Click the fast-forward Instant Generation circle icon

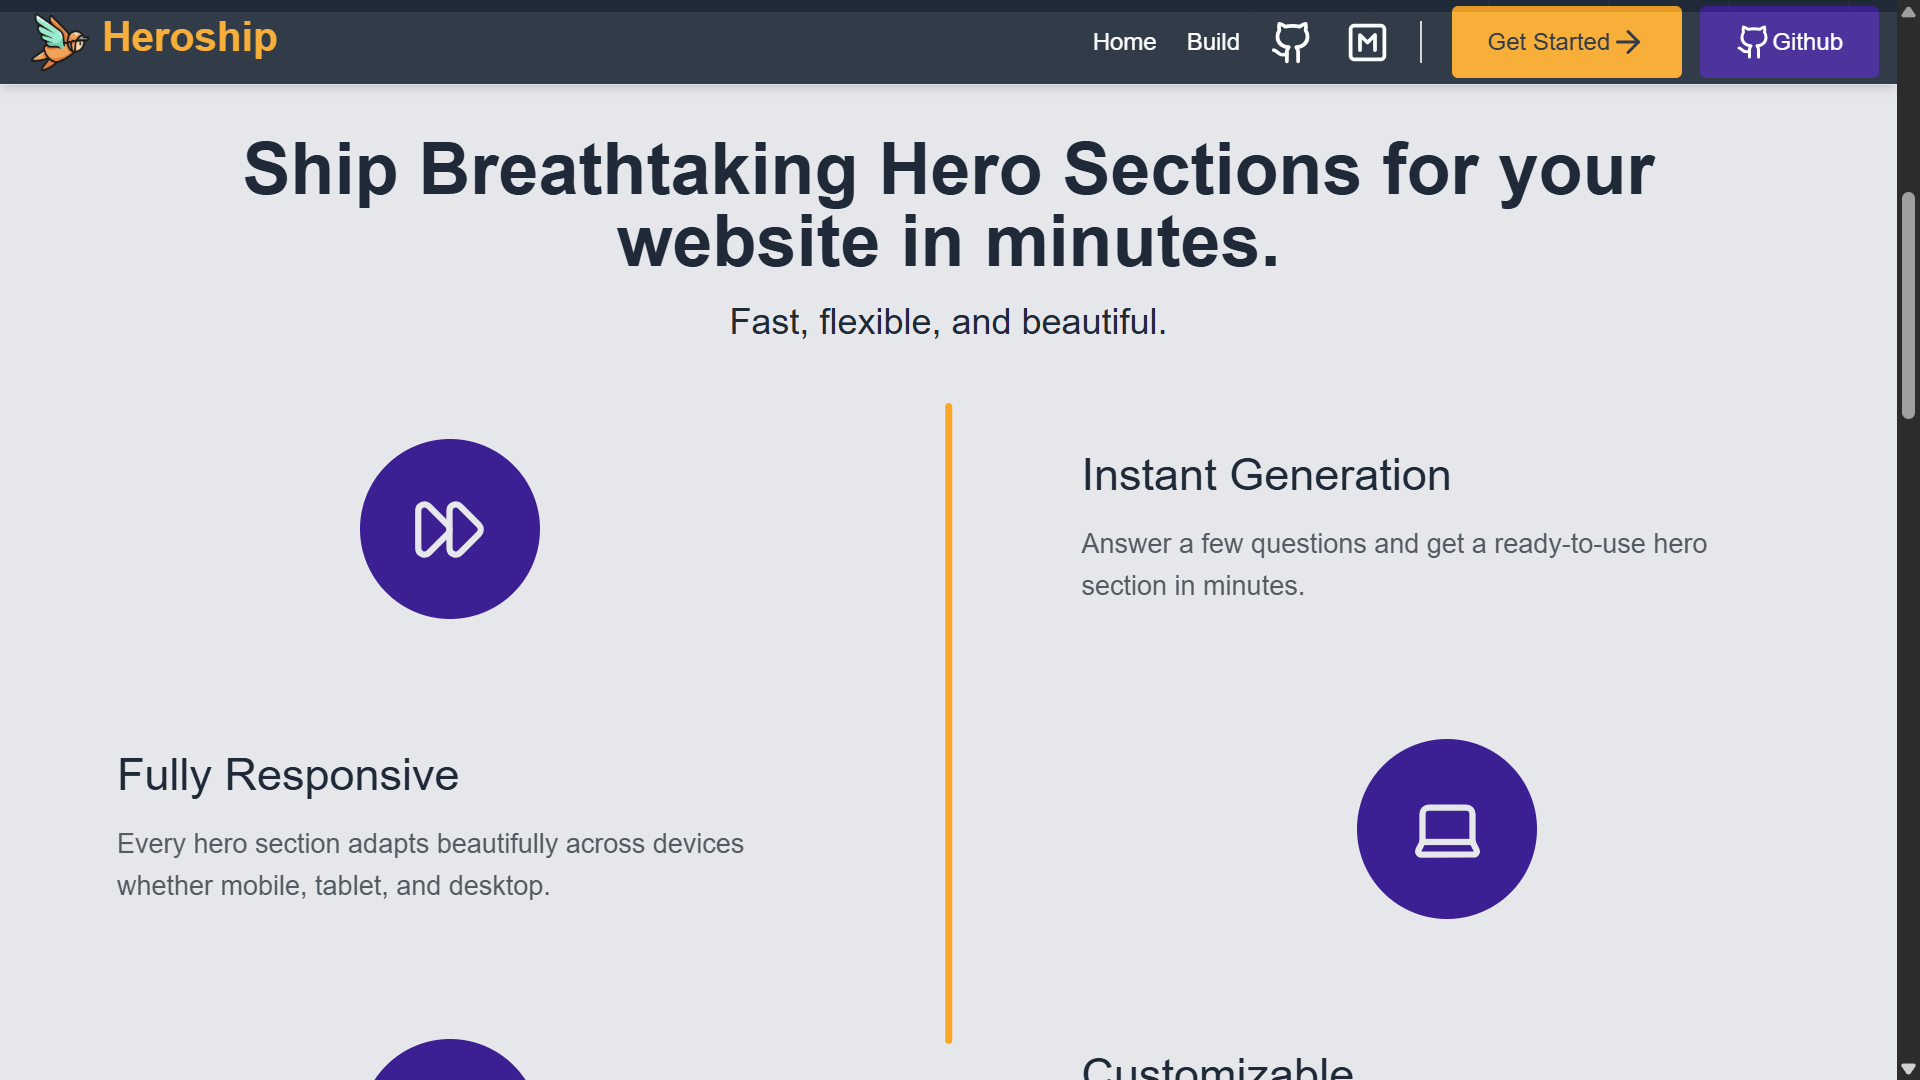(450, 529)
